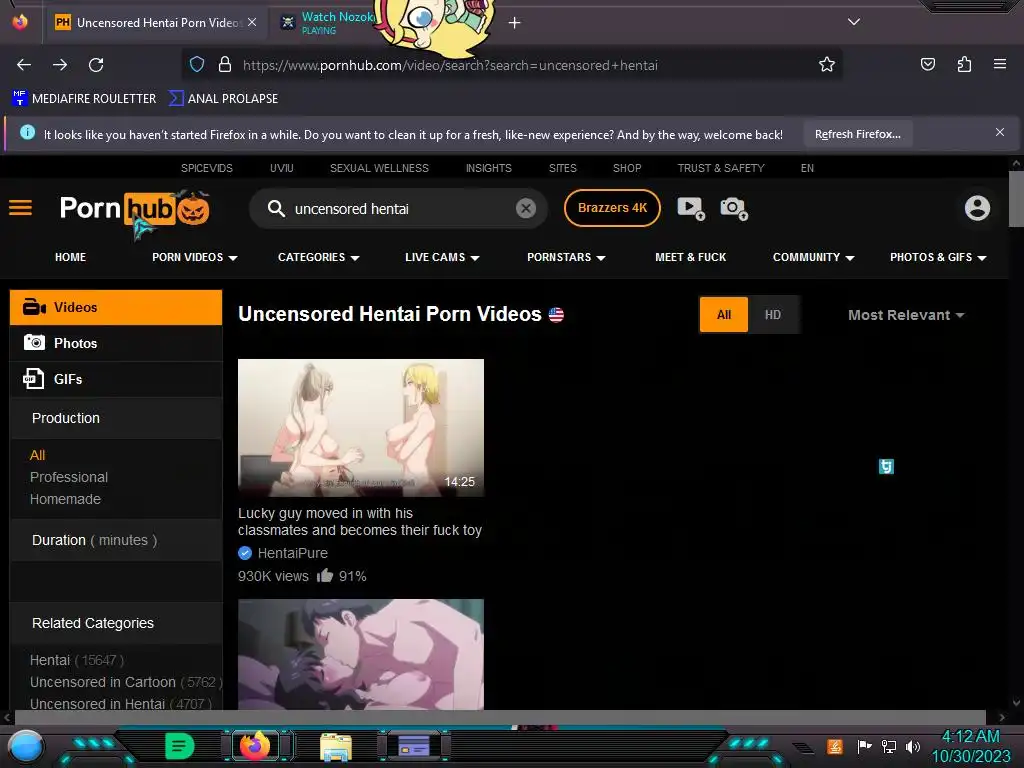The width and height of the screenshot is (1024, 768).
Task: Choose the Homemade production filter
Action: point(65,499)
